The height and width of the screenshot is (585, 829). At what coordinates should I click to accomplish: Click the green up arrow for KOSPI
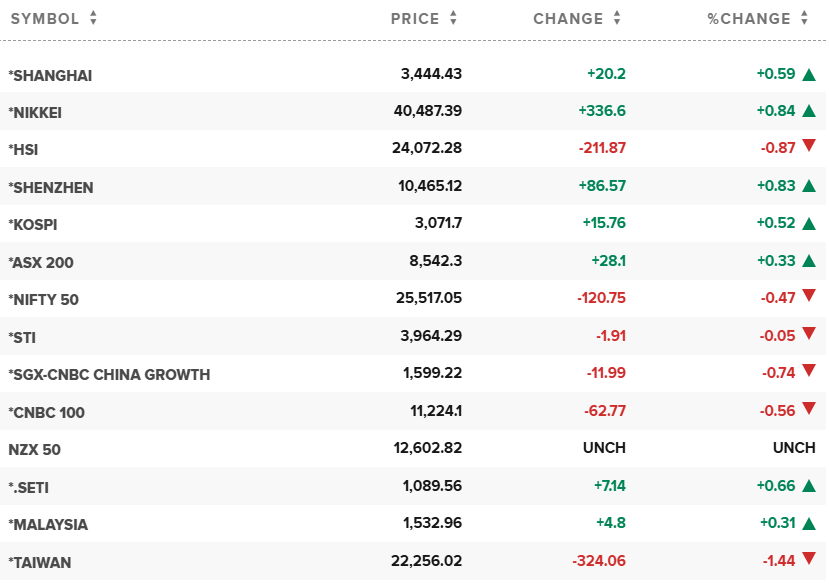[809, 223]
